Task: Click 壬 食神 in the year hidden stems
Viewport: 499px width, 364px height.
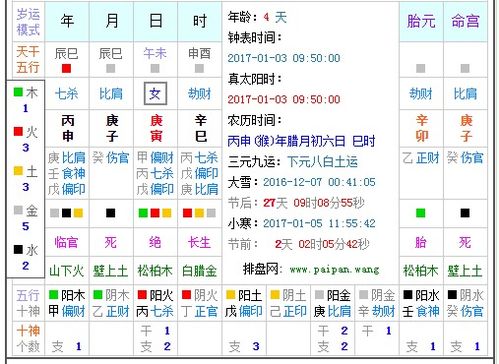Action: coord(67,174)
